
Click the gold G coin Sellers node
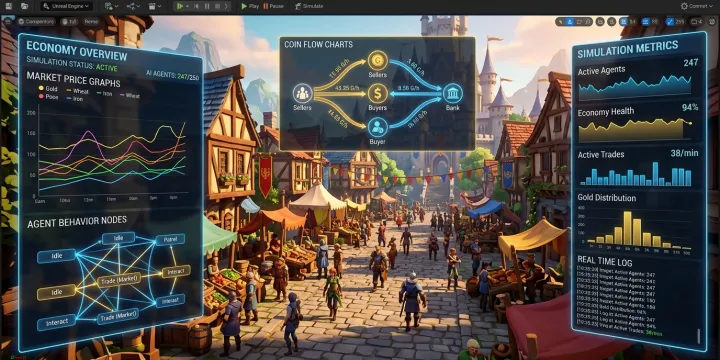pos(378,61)
